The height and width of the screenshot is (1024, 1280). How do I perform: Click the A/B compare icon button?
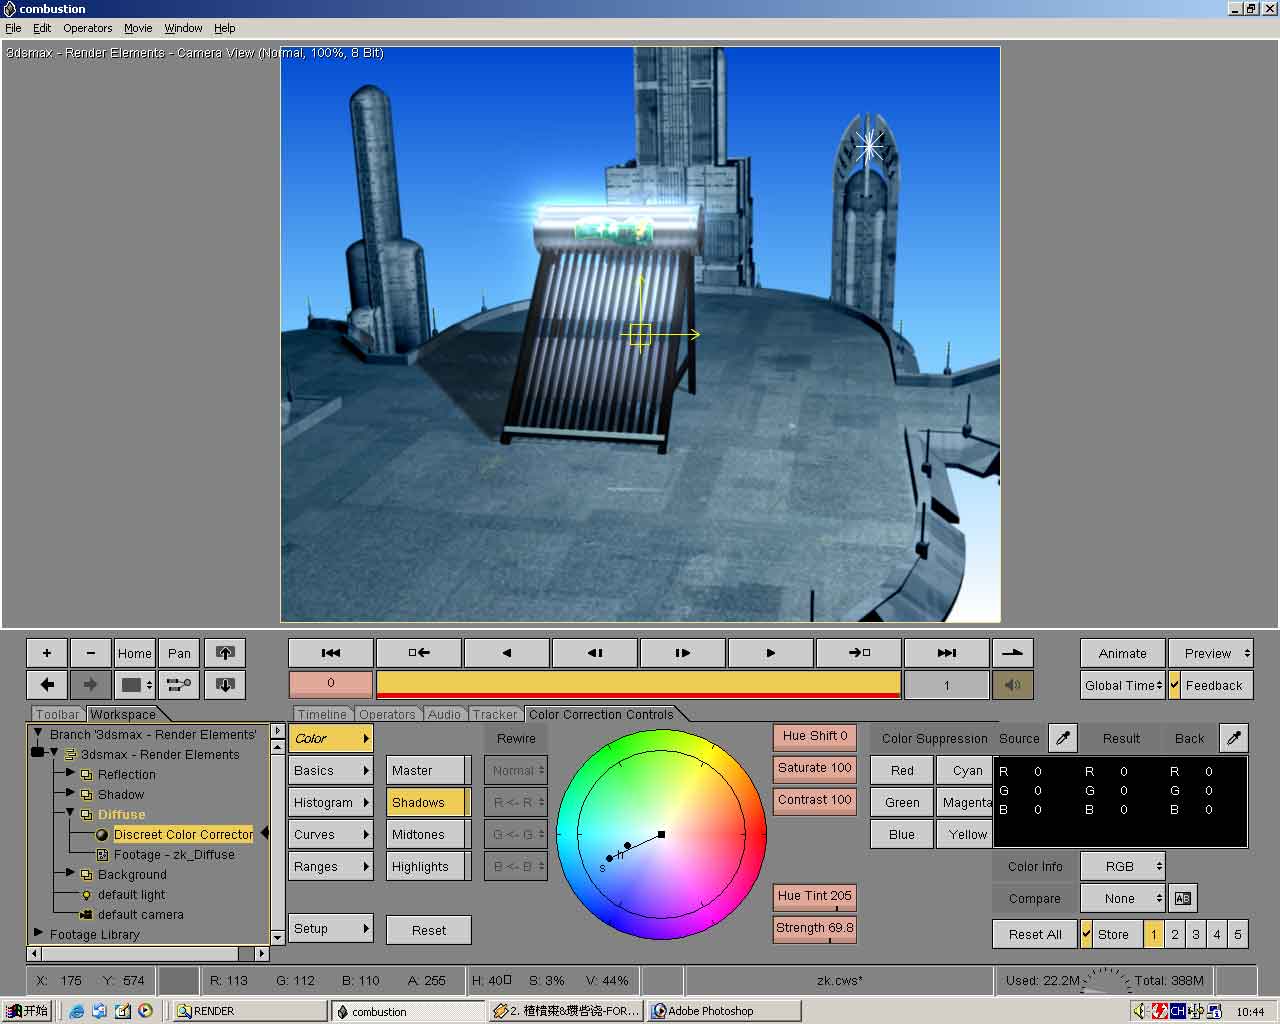click(x=1182, y=898)
